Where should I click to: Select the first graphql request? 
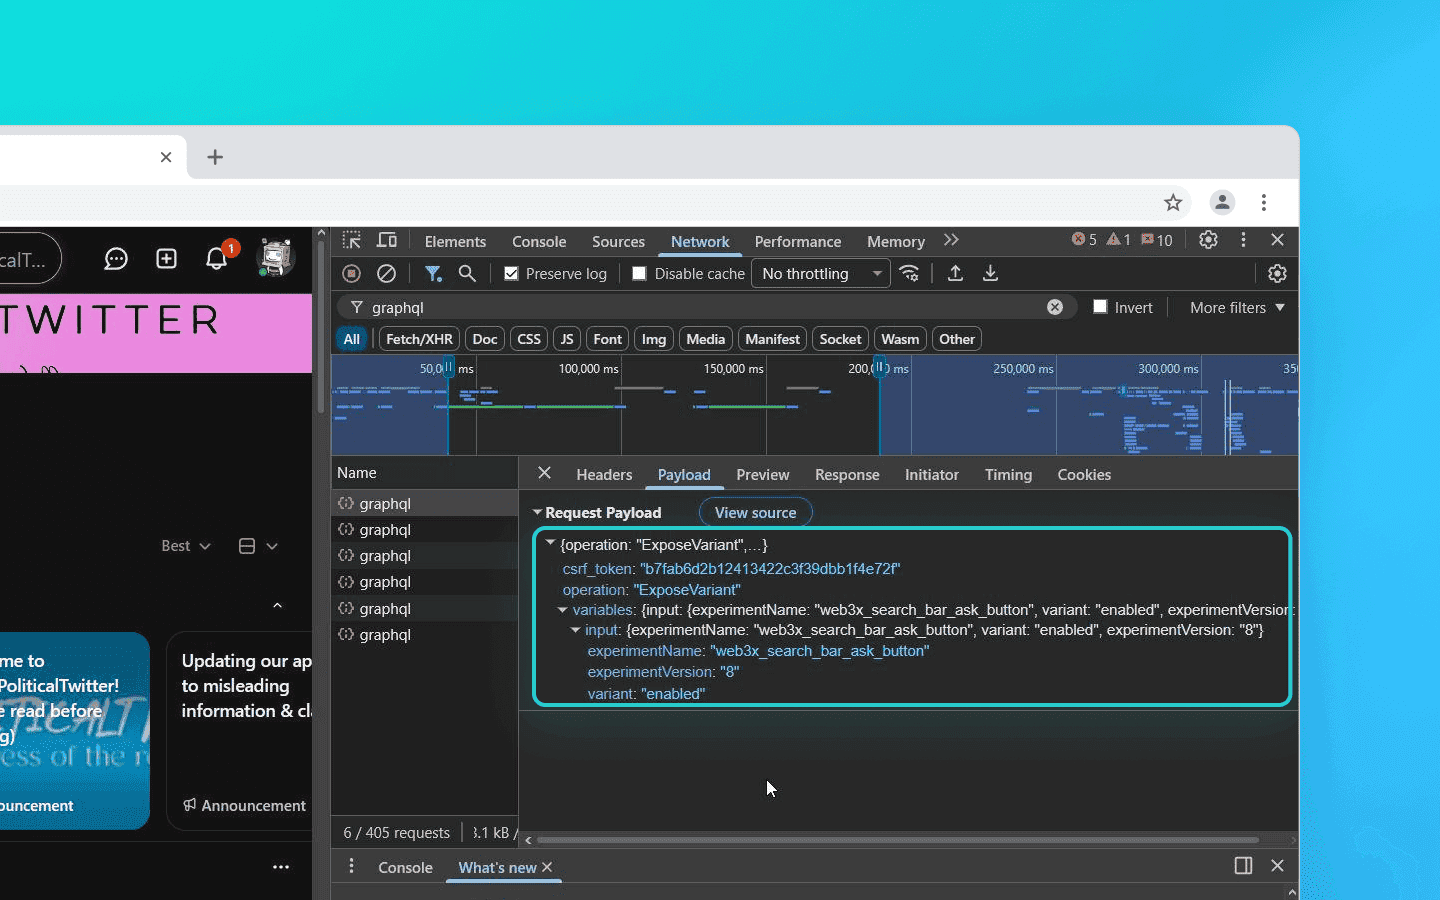(425, 504)
